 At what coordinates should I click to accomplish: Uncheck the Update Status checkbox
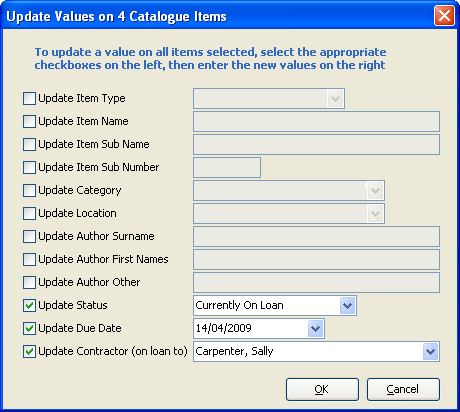pos(29,306)
